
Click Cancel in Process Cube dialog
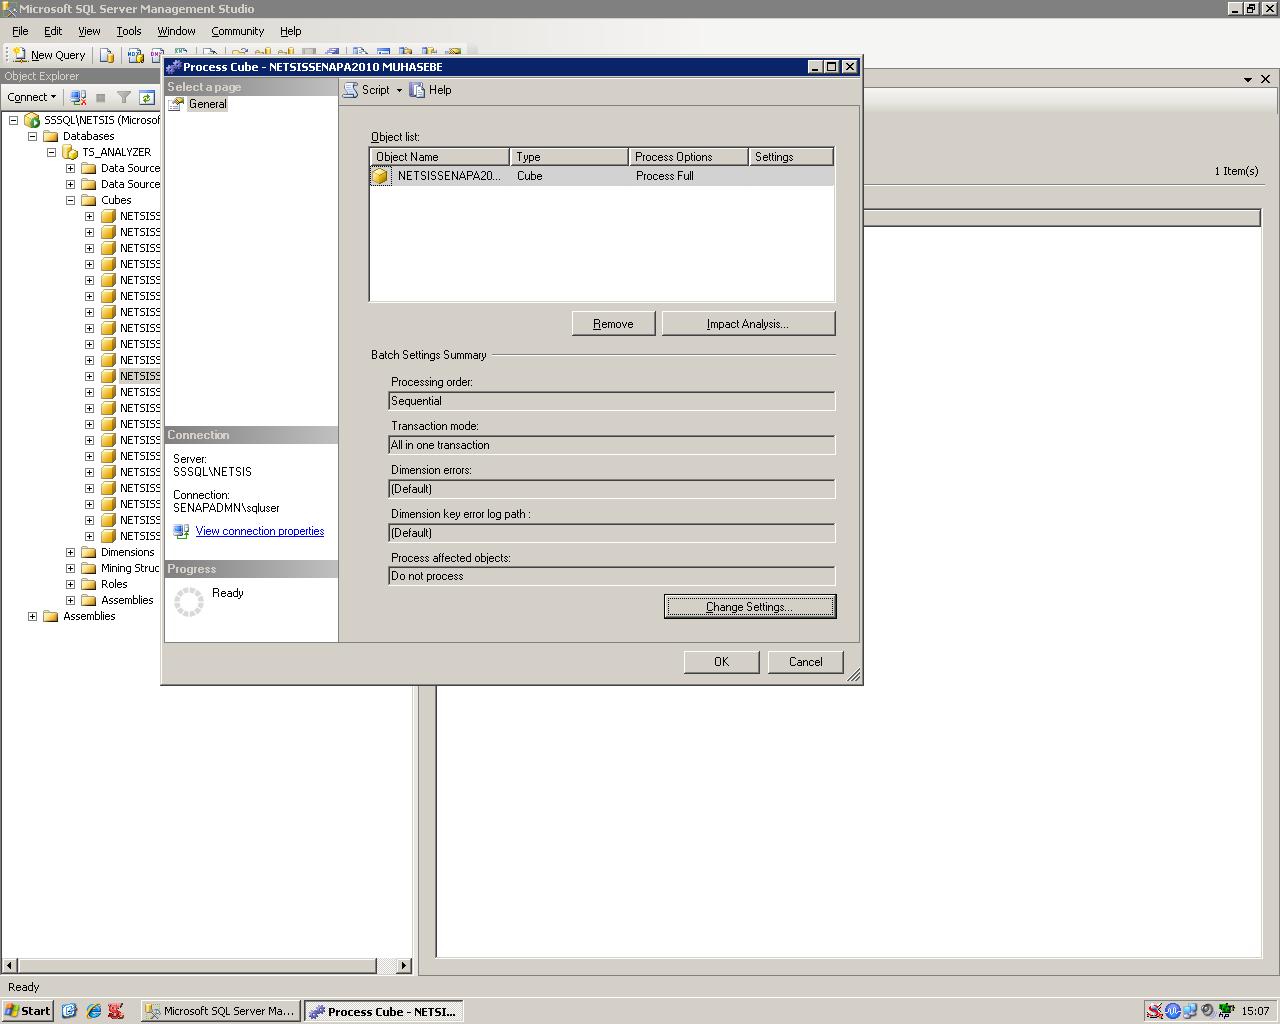pyautogui.click(x=805, y=662)
